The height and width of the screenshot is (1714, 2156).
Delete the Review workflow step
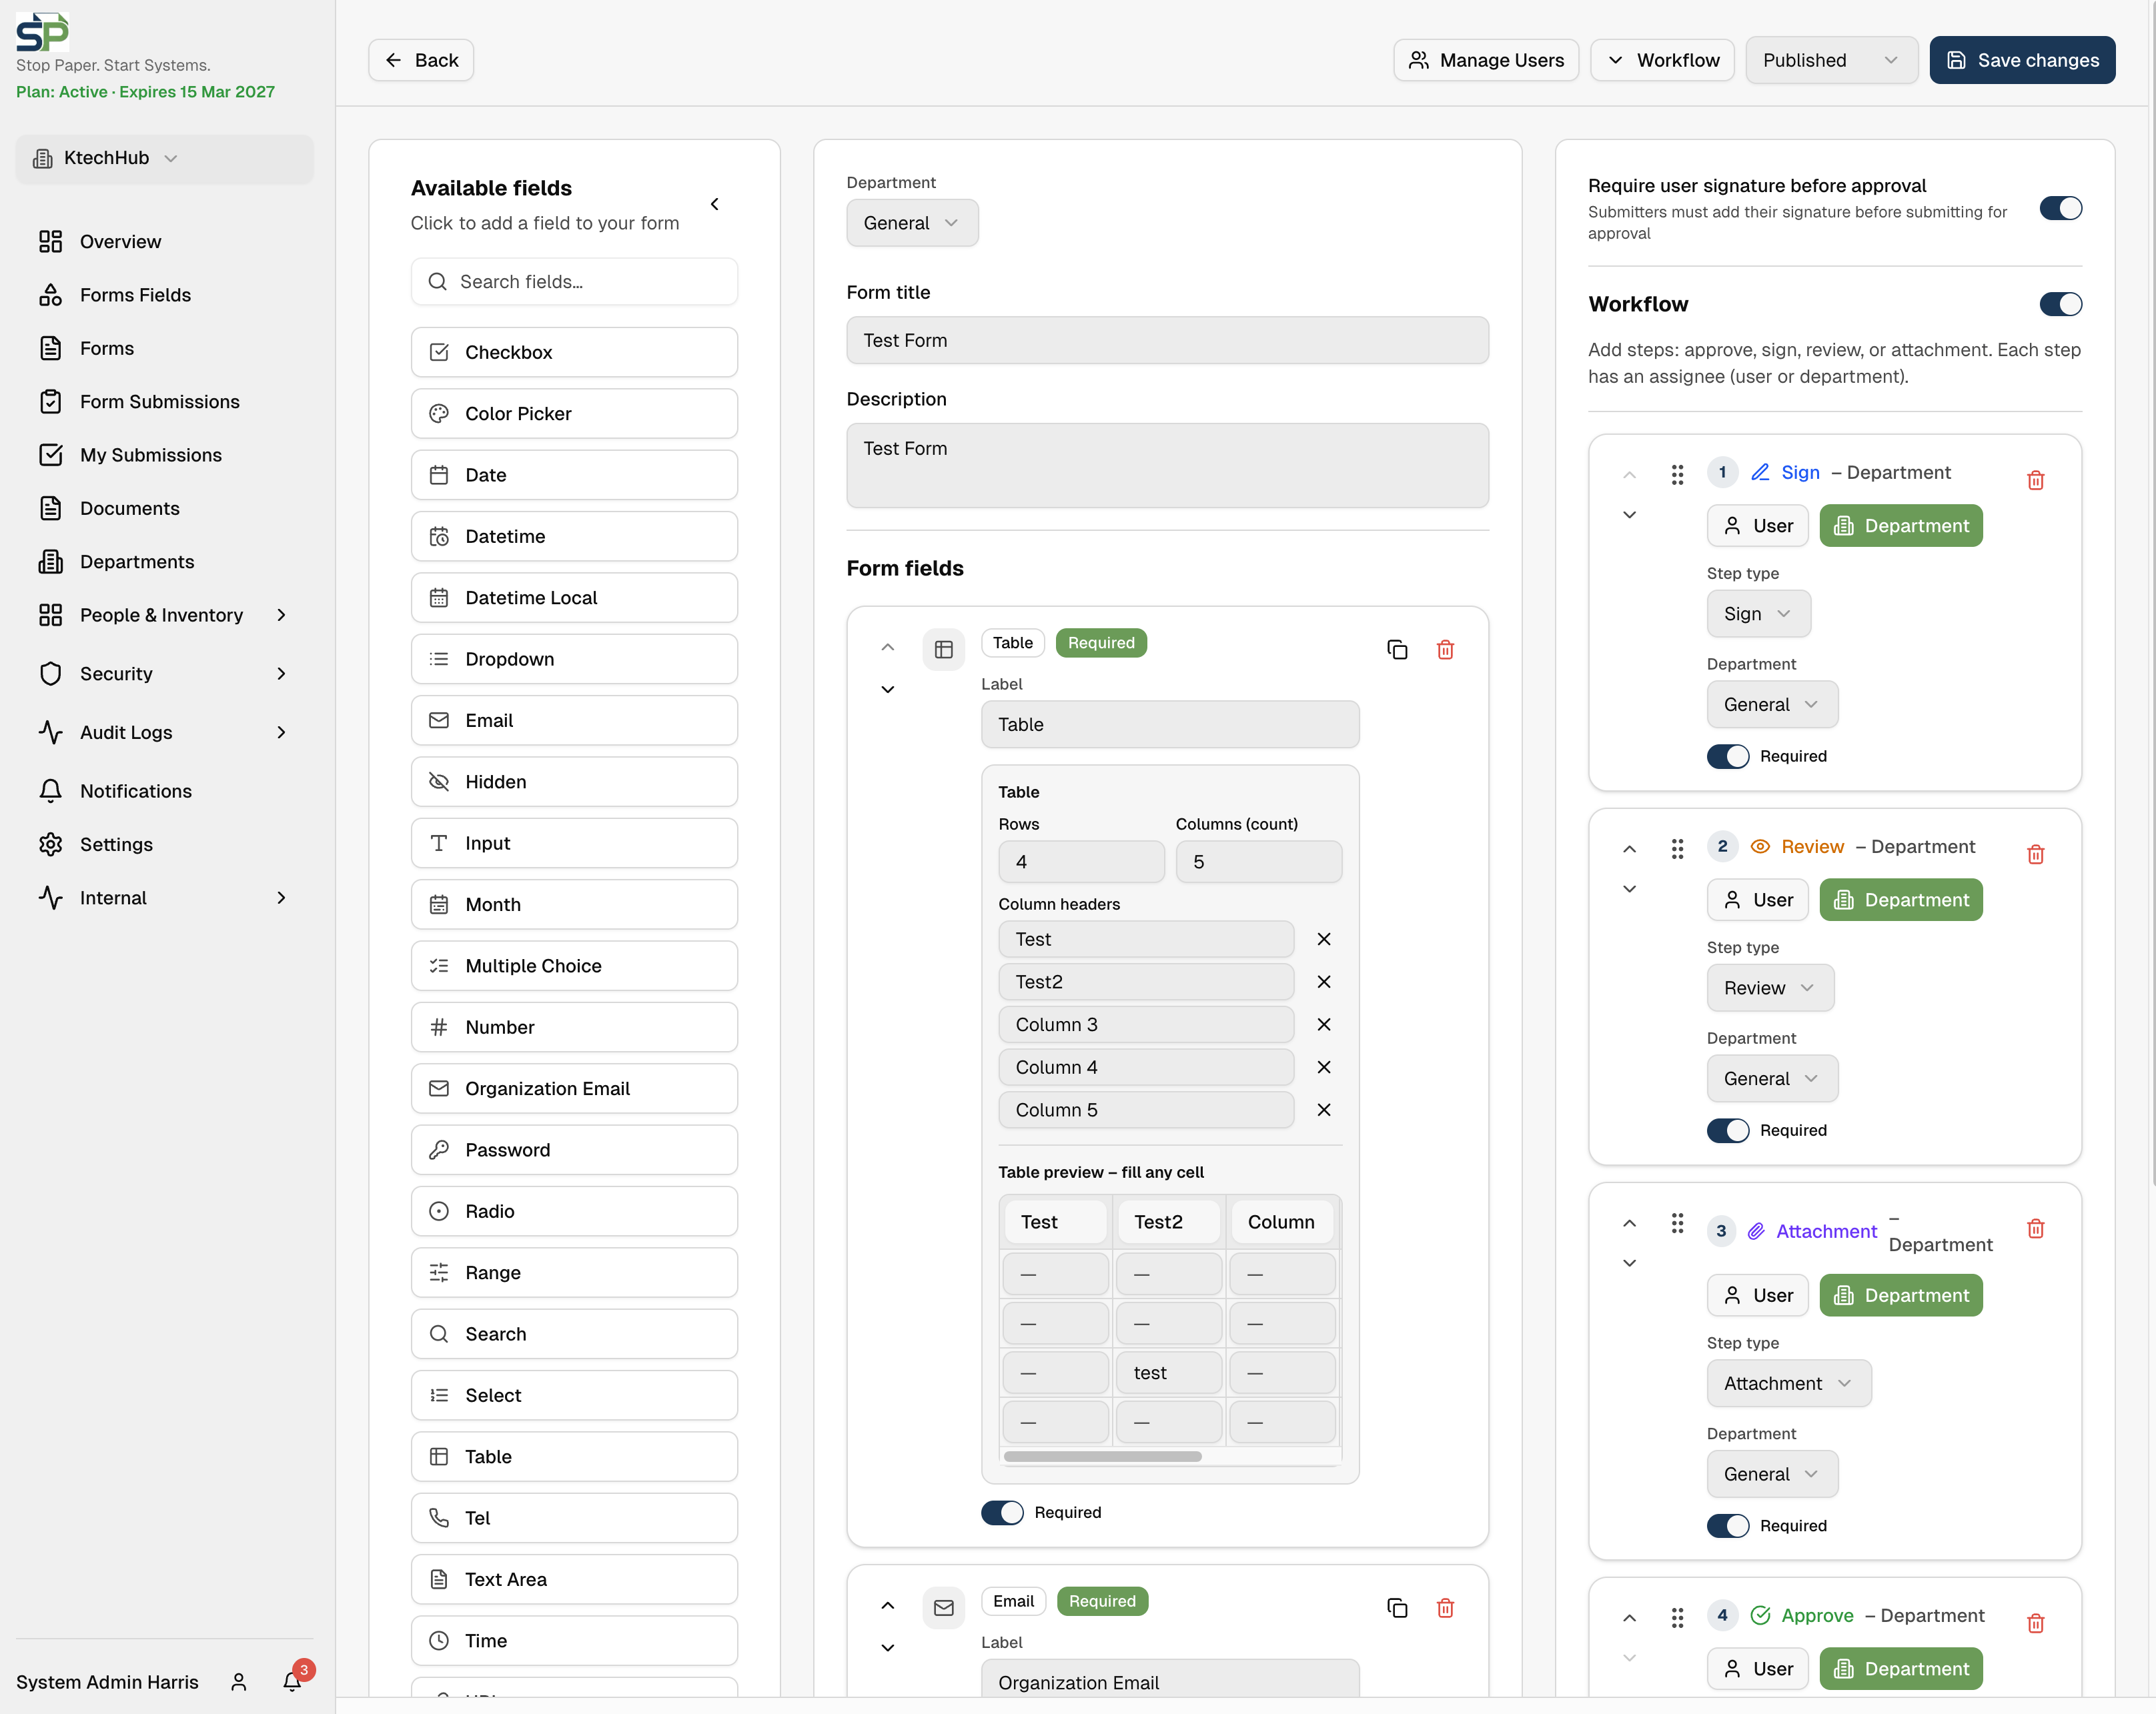2036,854
